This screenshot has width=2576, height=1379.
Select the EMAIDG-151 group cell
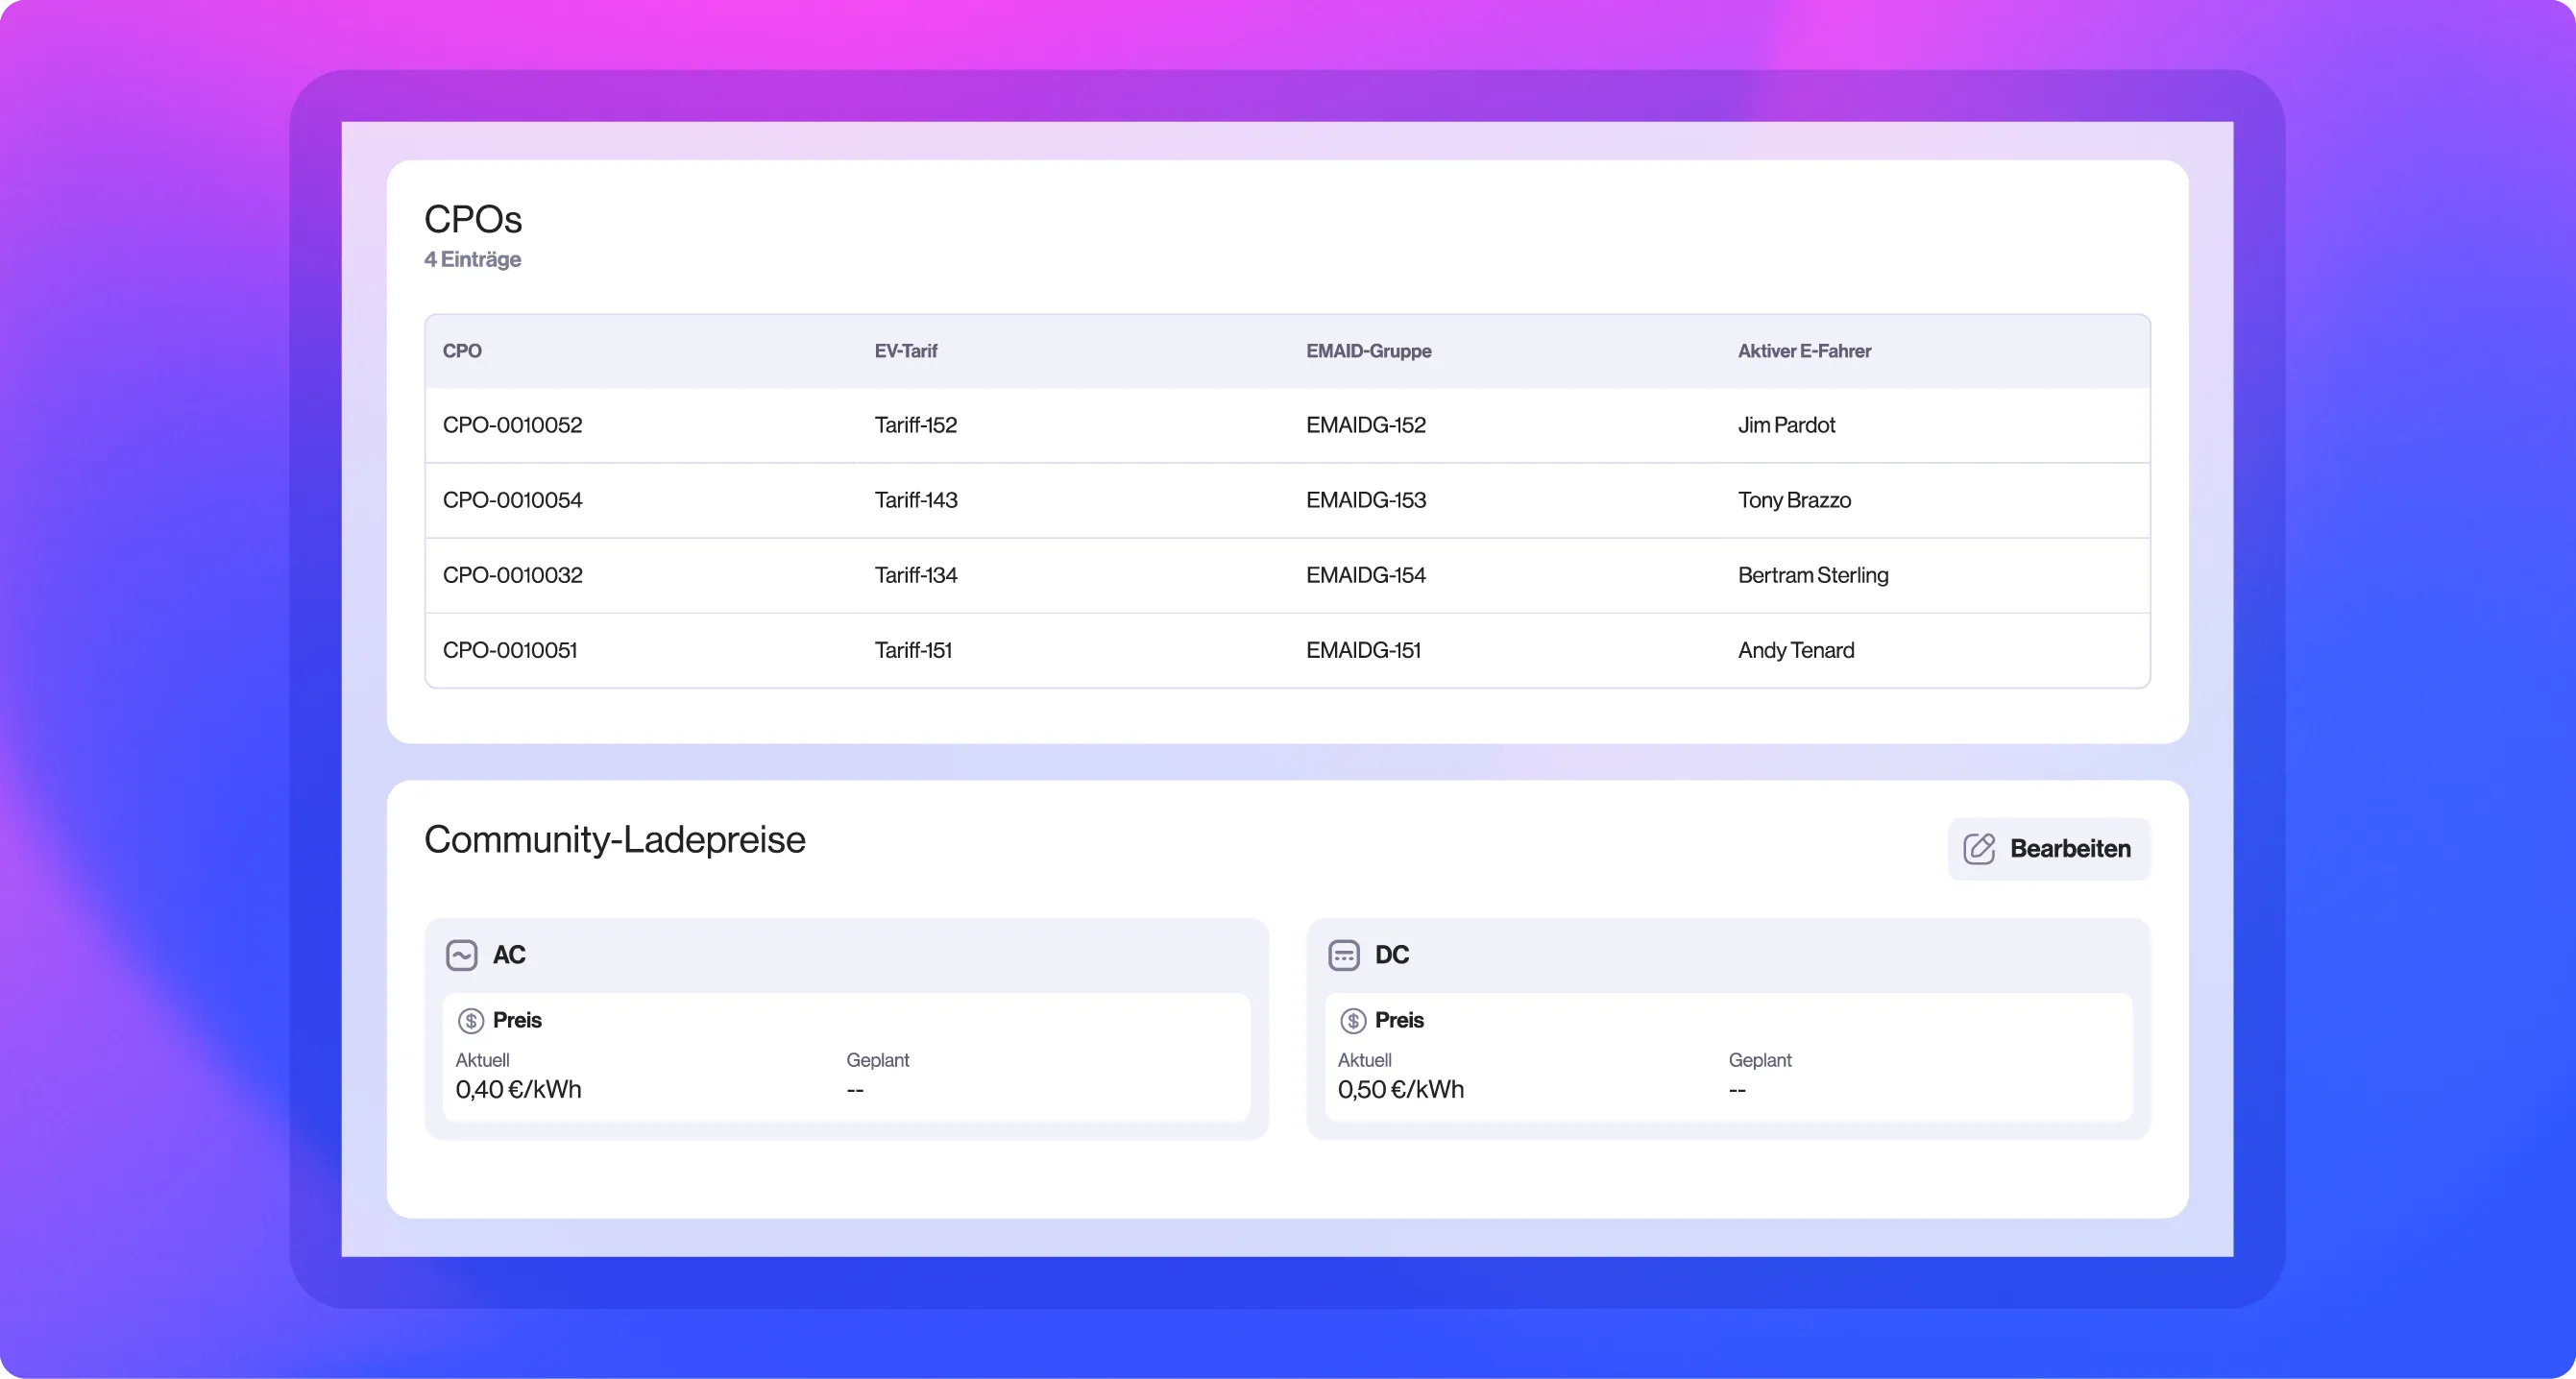pos(1363,650)
